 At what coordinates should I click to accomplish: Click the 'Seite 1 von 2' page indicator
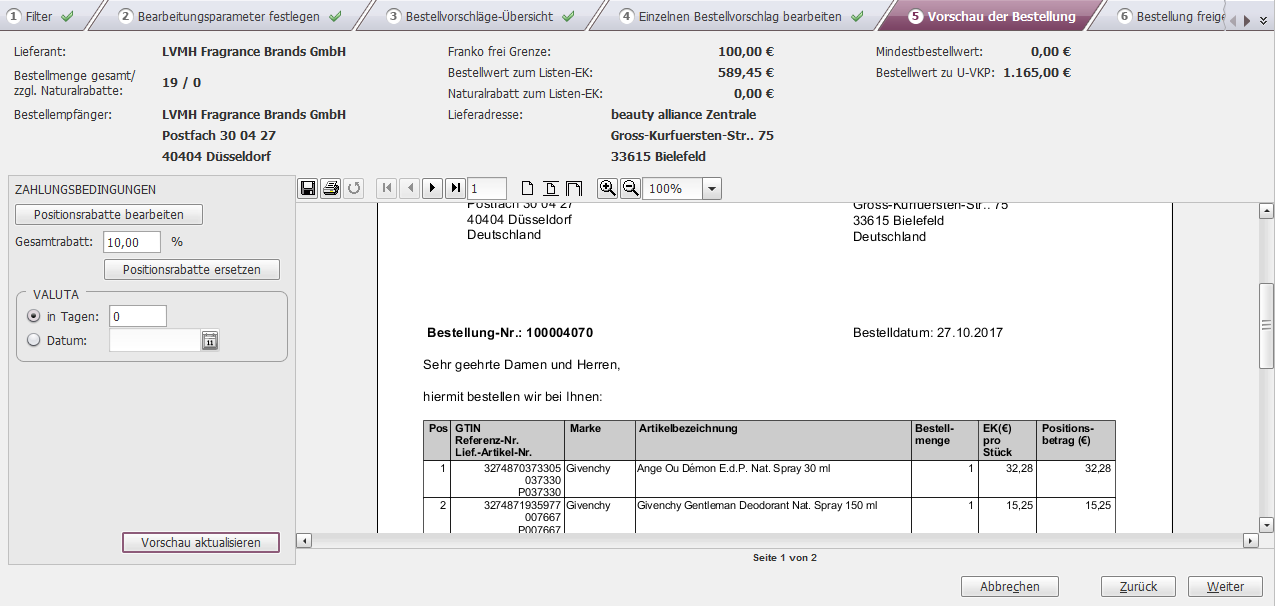(785, 558)
